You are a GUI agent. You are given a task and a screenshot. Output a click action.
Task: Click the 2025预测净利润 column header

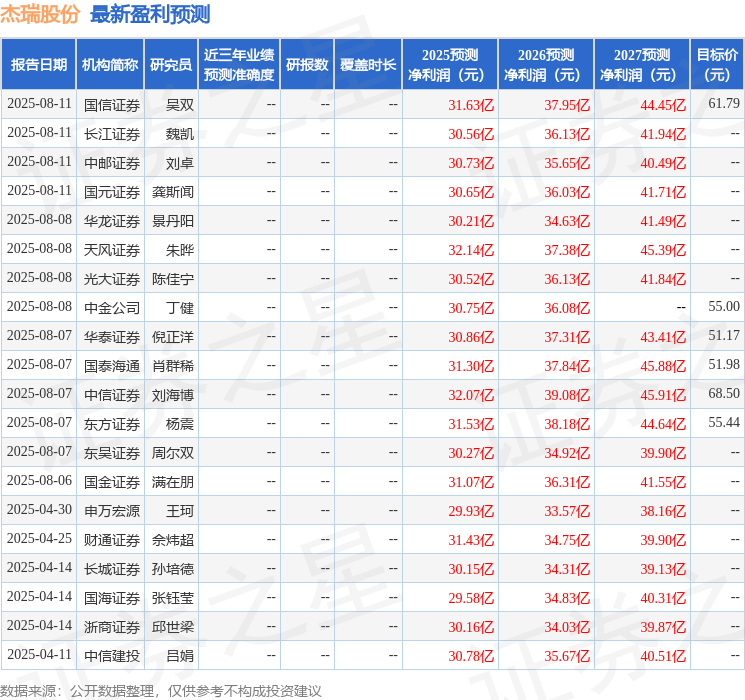pyautogui.click(x=450, y=65)
